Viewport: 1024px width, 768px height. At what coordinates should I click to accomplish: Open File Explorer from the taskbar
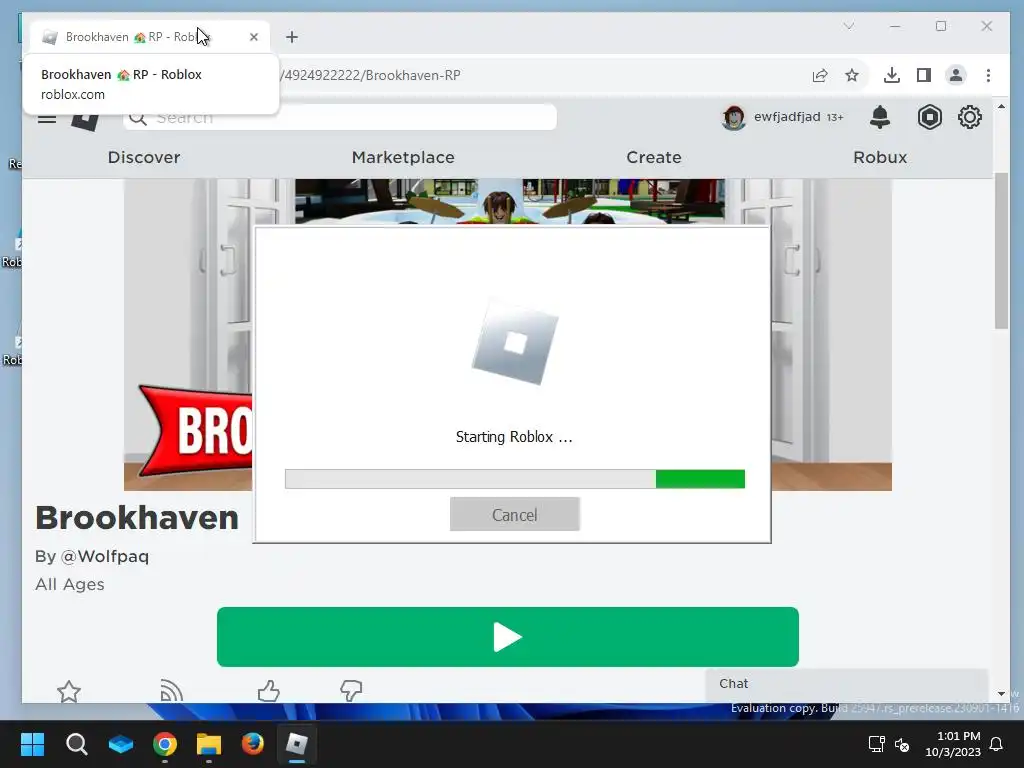pos(209,744)
